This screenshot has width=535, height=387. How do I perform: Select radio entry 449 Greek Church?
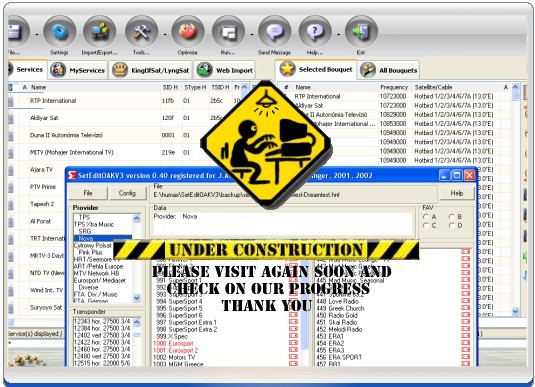tap(341, 308)
